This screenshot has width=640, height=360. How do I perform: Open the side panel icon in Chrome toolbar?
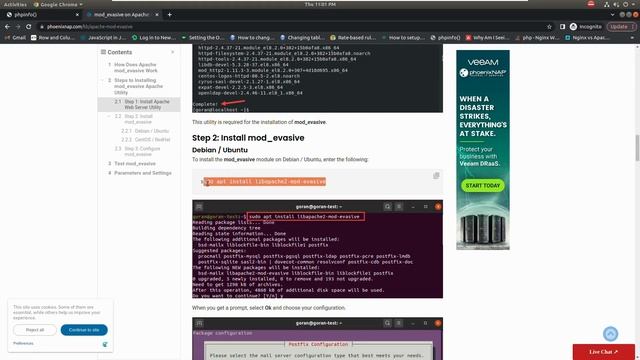(562, 27)
